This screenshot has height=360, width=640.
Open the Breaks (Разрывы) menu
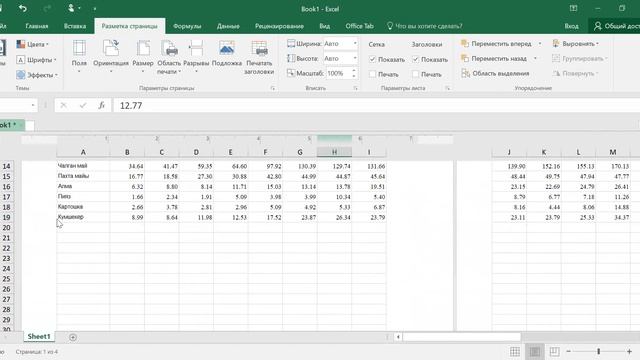tap(196, 56)
